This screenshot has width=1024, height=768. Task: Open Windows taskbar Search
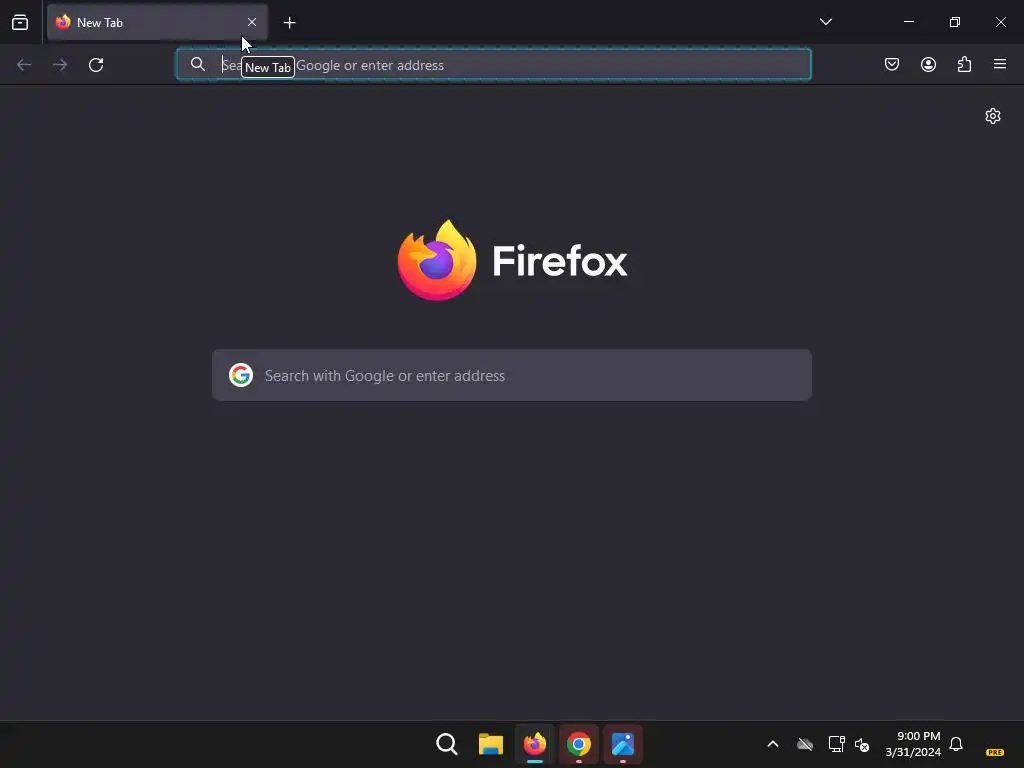click(x=447, y=744)
